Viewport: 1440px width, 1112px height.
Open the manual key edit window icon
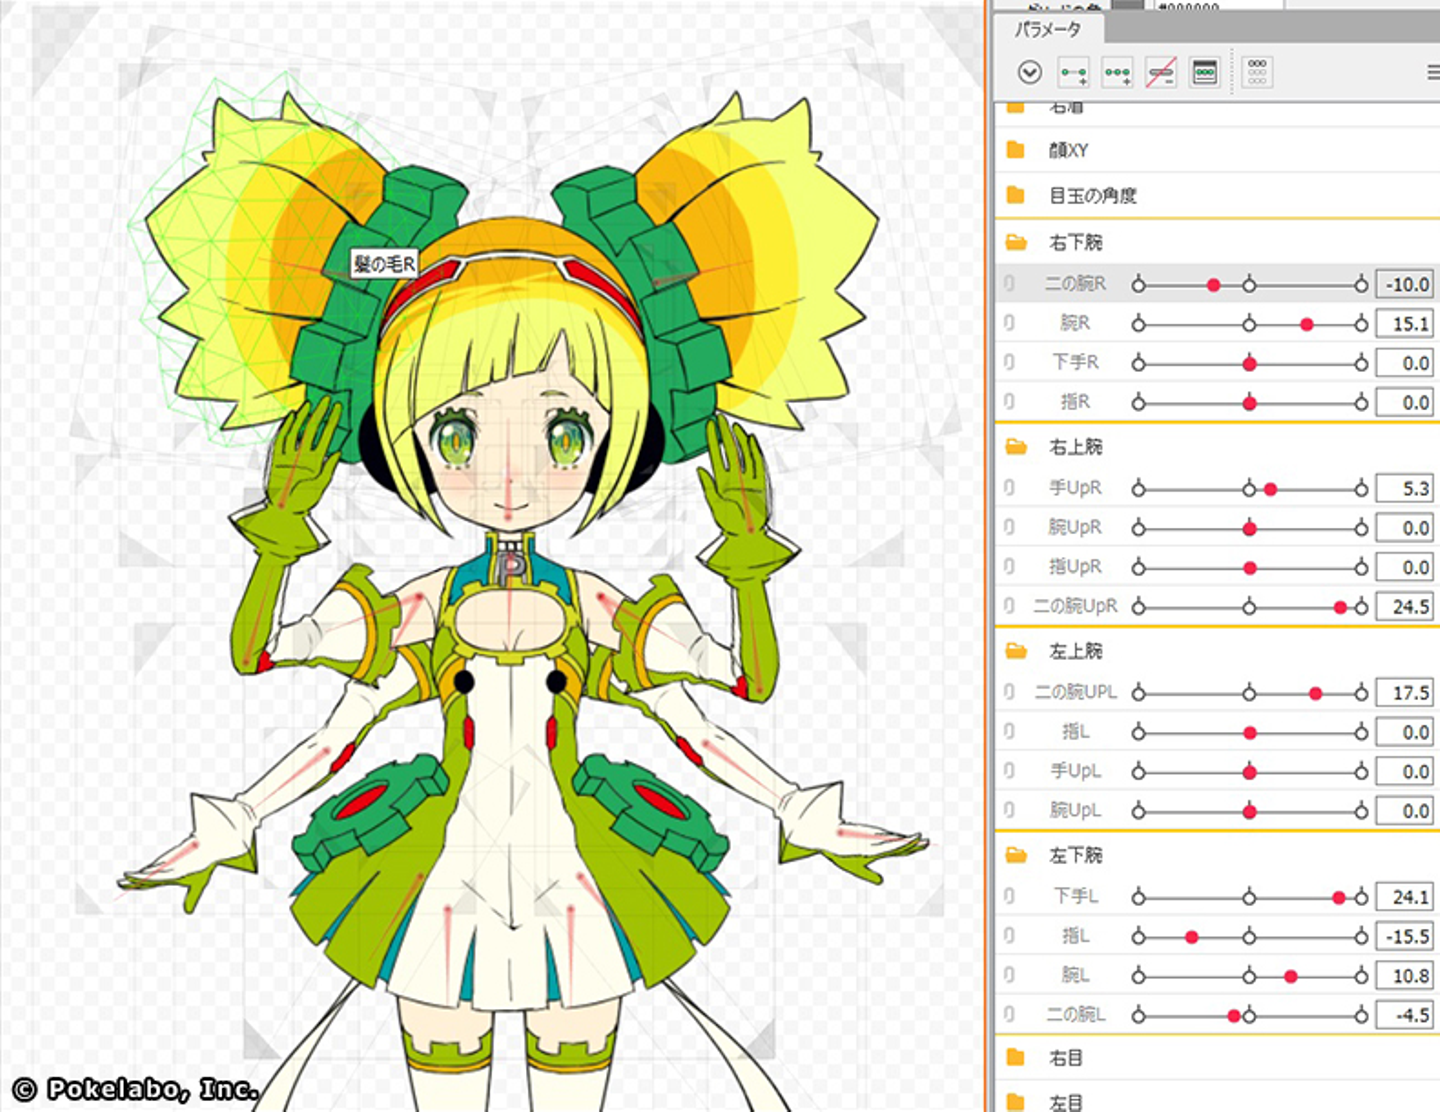coord(1205,72)
